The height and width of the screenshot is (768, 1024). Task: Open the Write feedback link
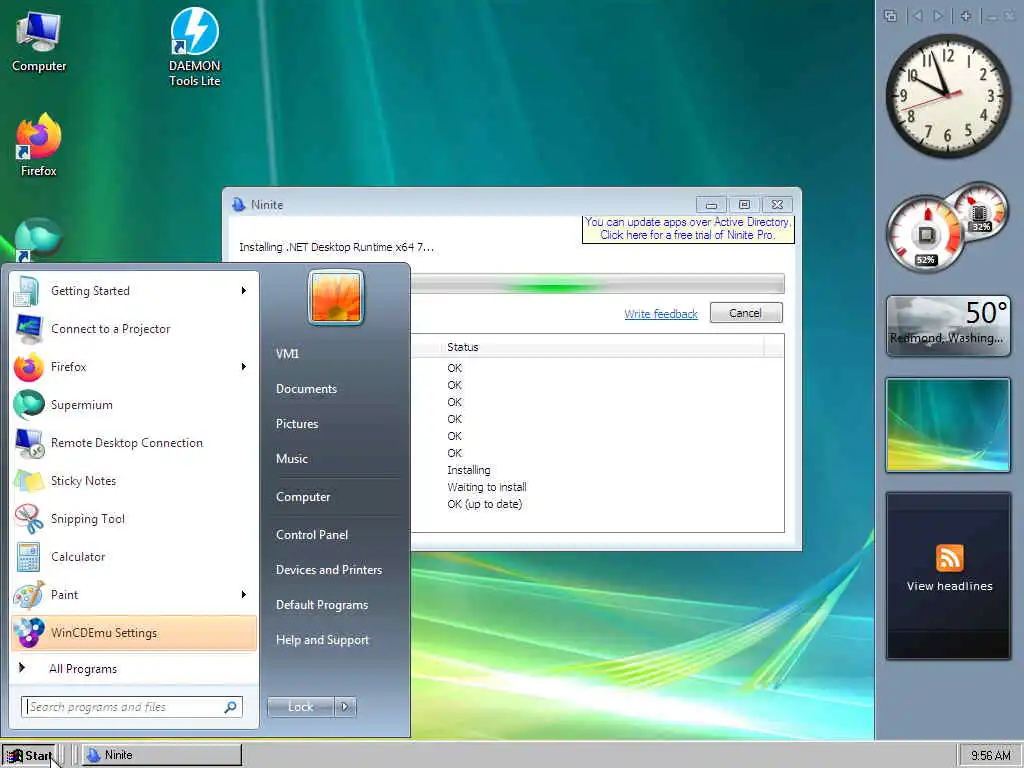point(661,314)
